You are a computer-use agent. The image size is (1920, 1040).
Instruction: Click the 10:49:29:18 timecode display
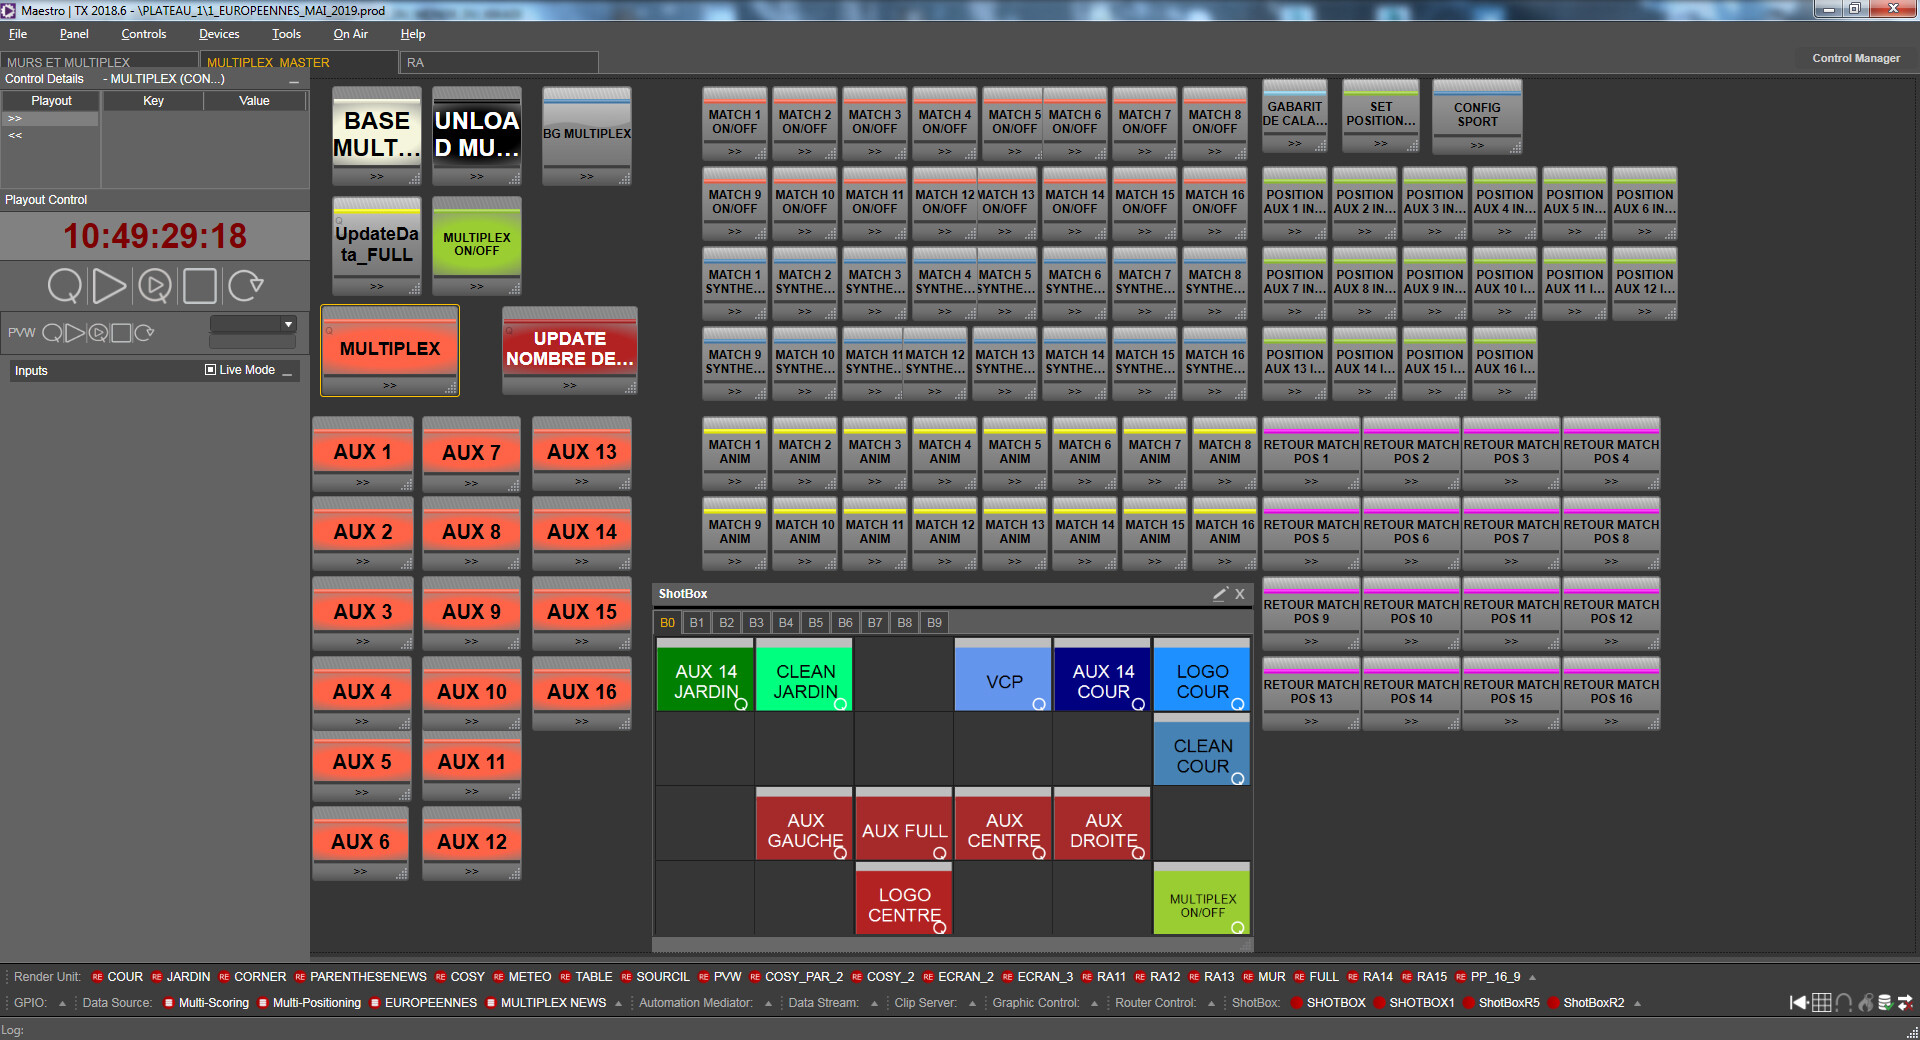[155, 236]
